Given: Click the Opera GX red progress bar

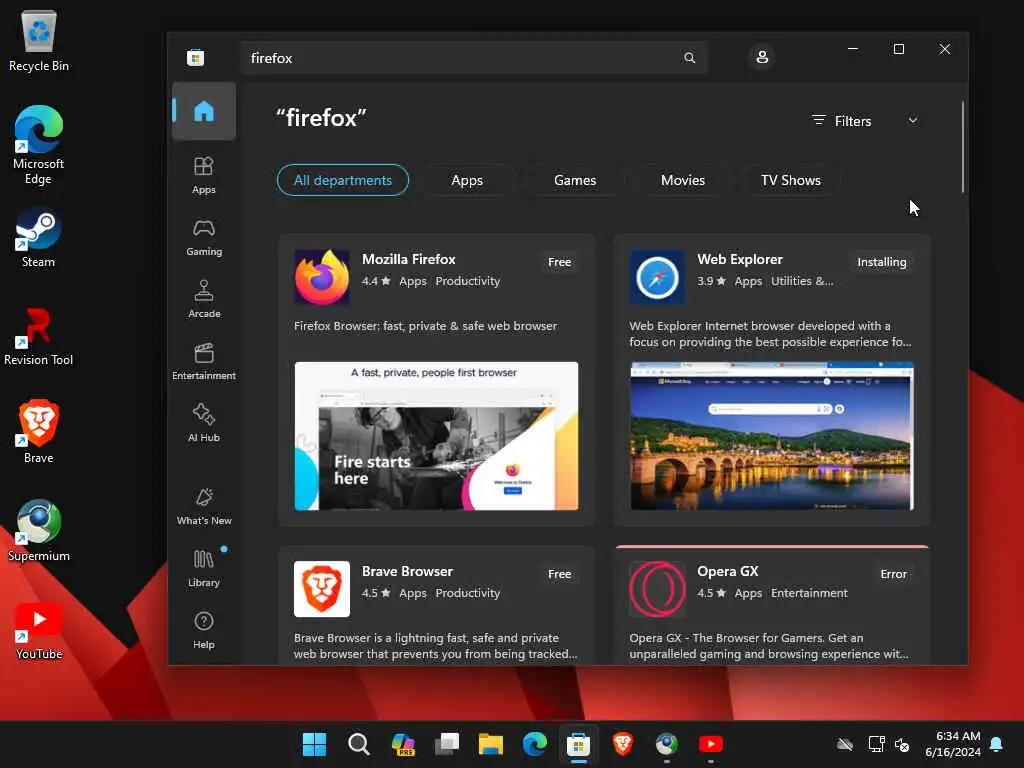Looking at the screenshot, I should click(x=772, y=547).
